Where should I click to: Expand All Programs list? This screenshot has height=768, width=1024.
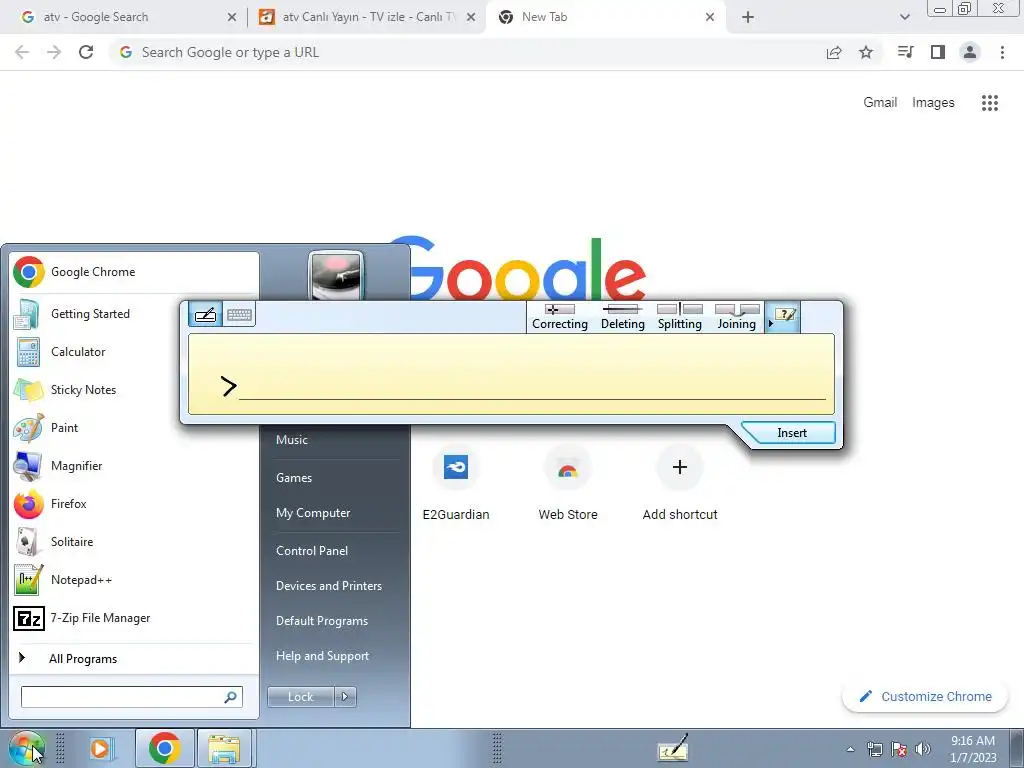pyautogui.click(x=135, y=658)
